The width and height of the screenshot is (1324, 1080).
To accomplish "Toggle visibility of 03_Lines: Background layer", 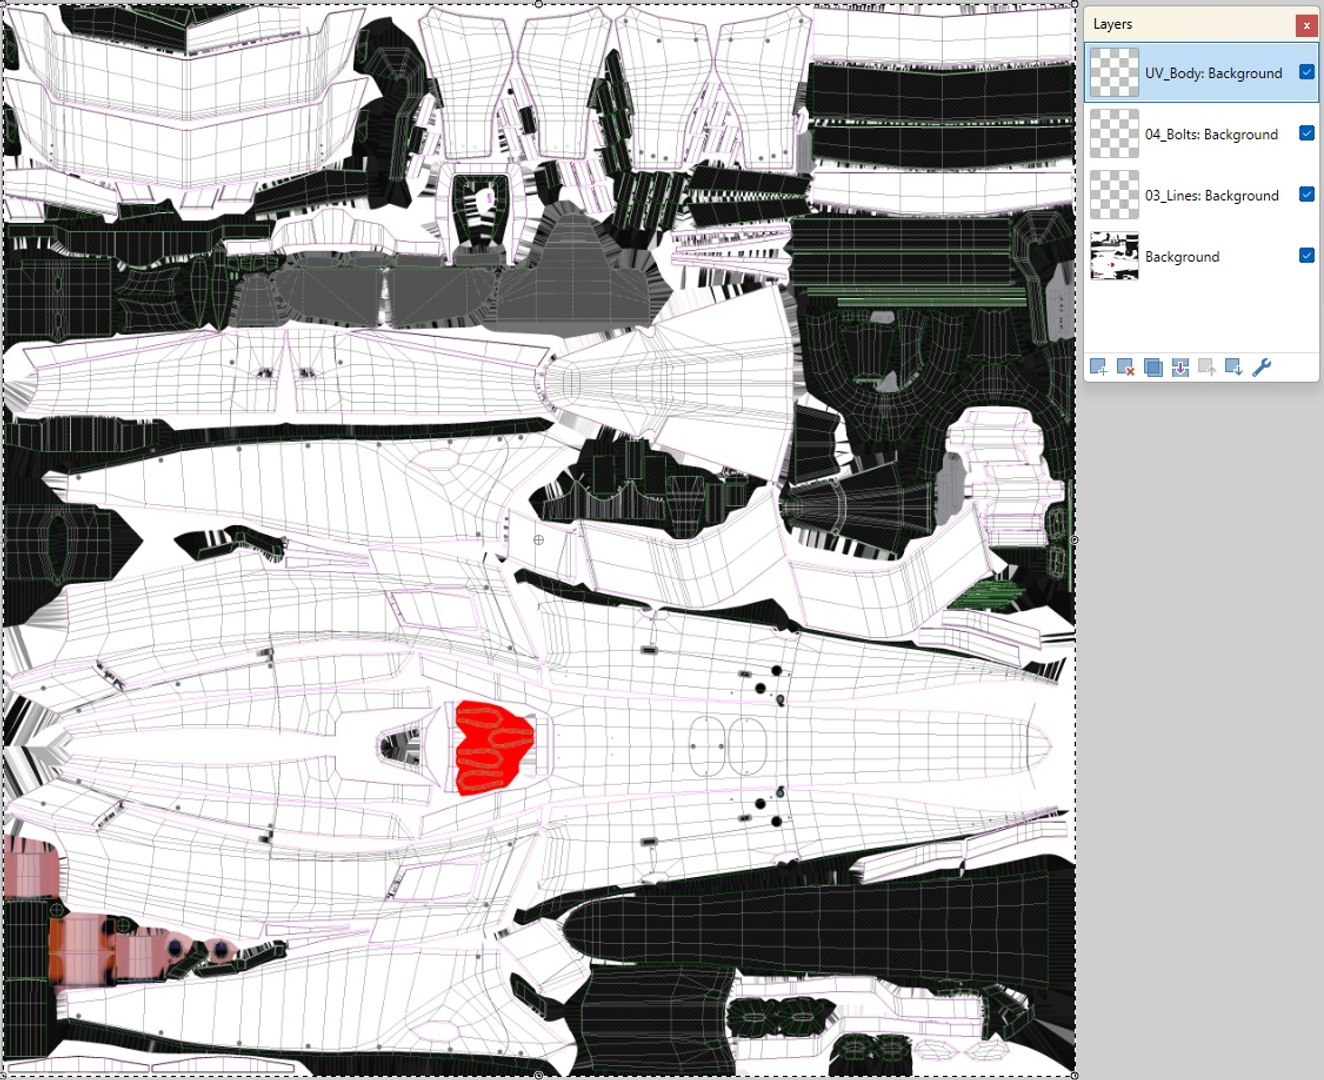I will (1306, 194).
